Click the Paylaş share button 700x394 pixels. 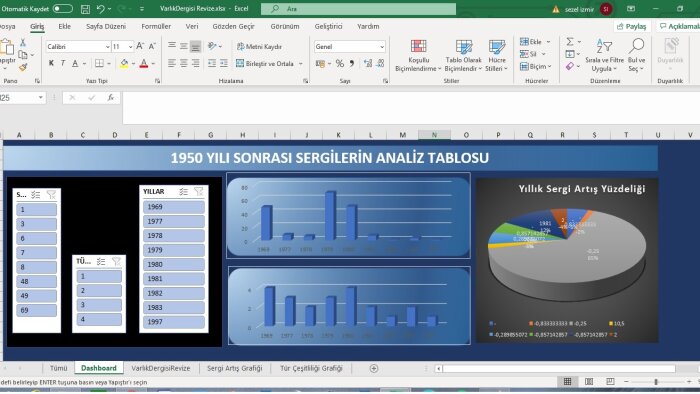tap(632, 26)
